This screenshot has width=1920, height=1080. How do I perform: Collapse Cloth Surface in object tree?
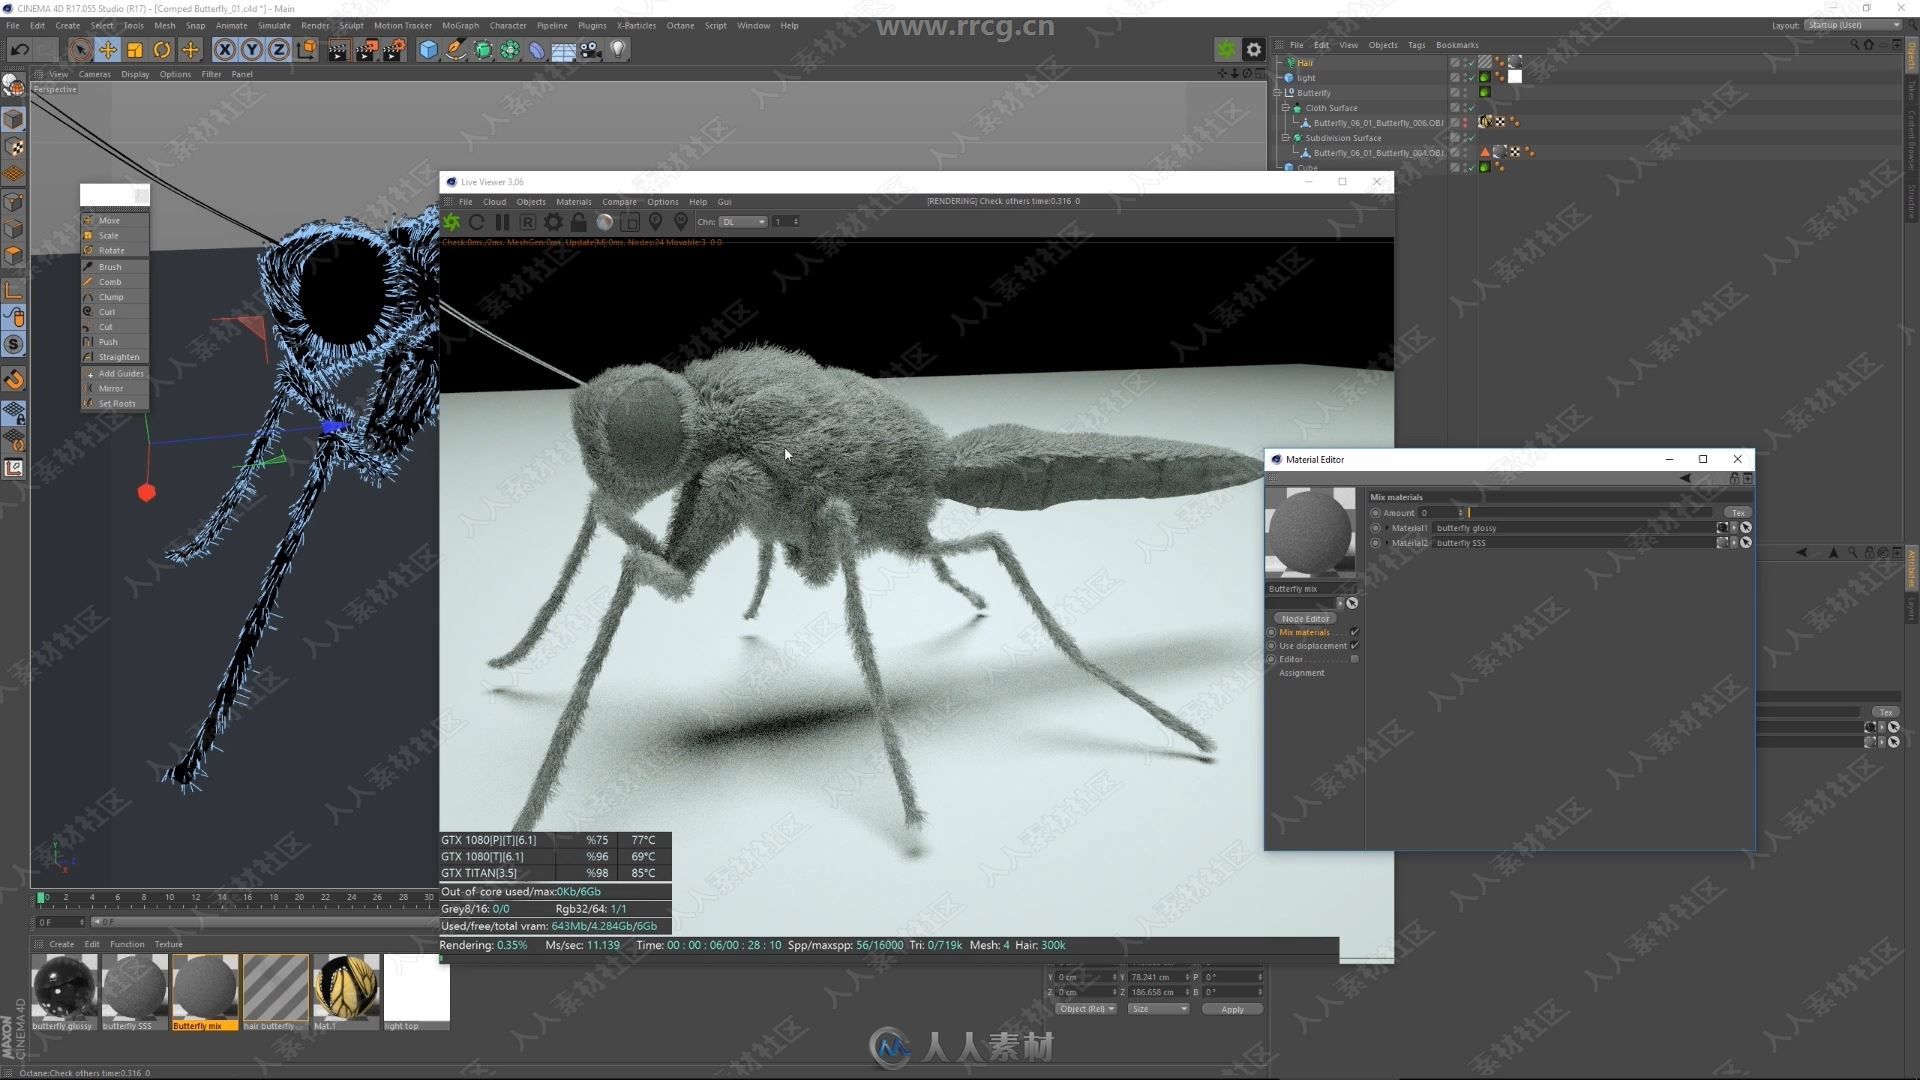coord(1285,108)
